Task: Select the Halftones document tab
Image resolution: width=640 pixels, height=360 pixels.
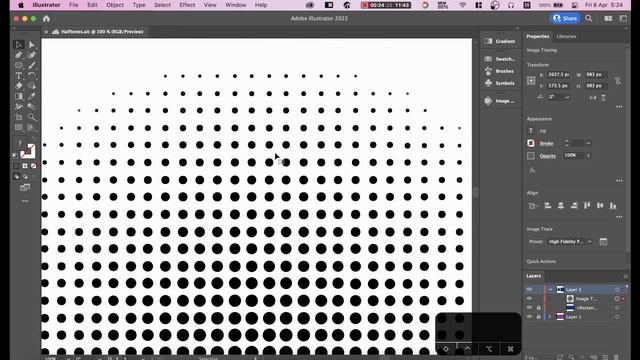Action: (x=98, y=31)
